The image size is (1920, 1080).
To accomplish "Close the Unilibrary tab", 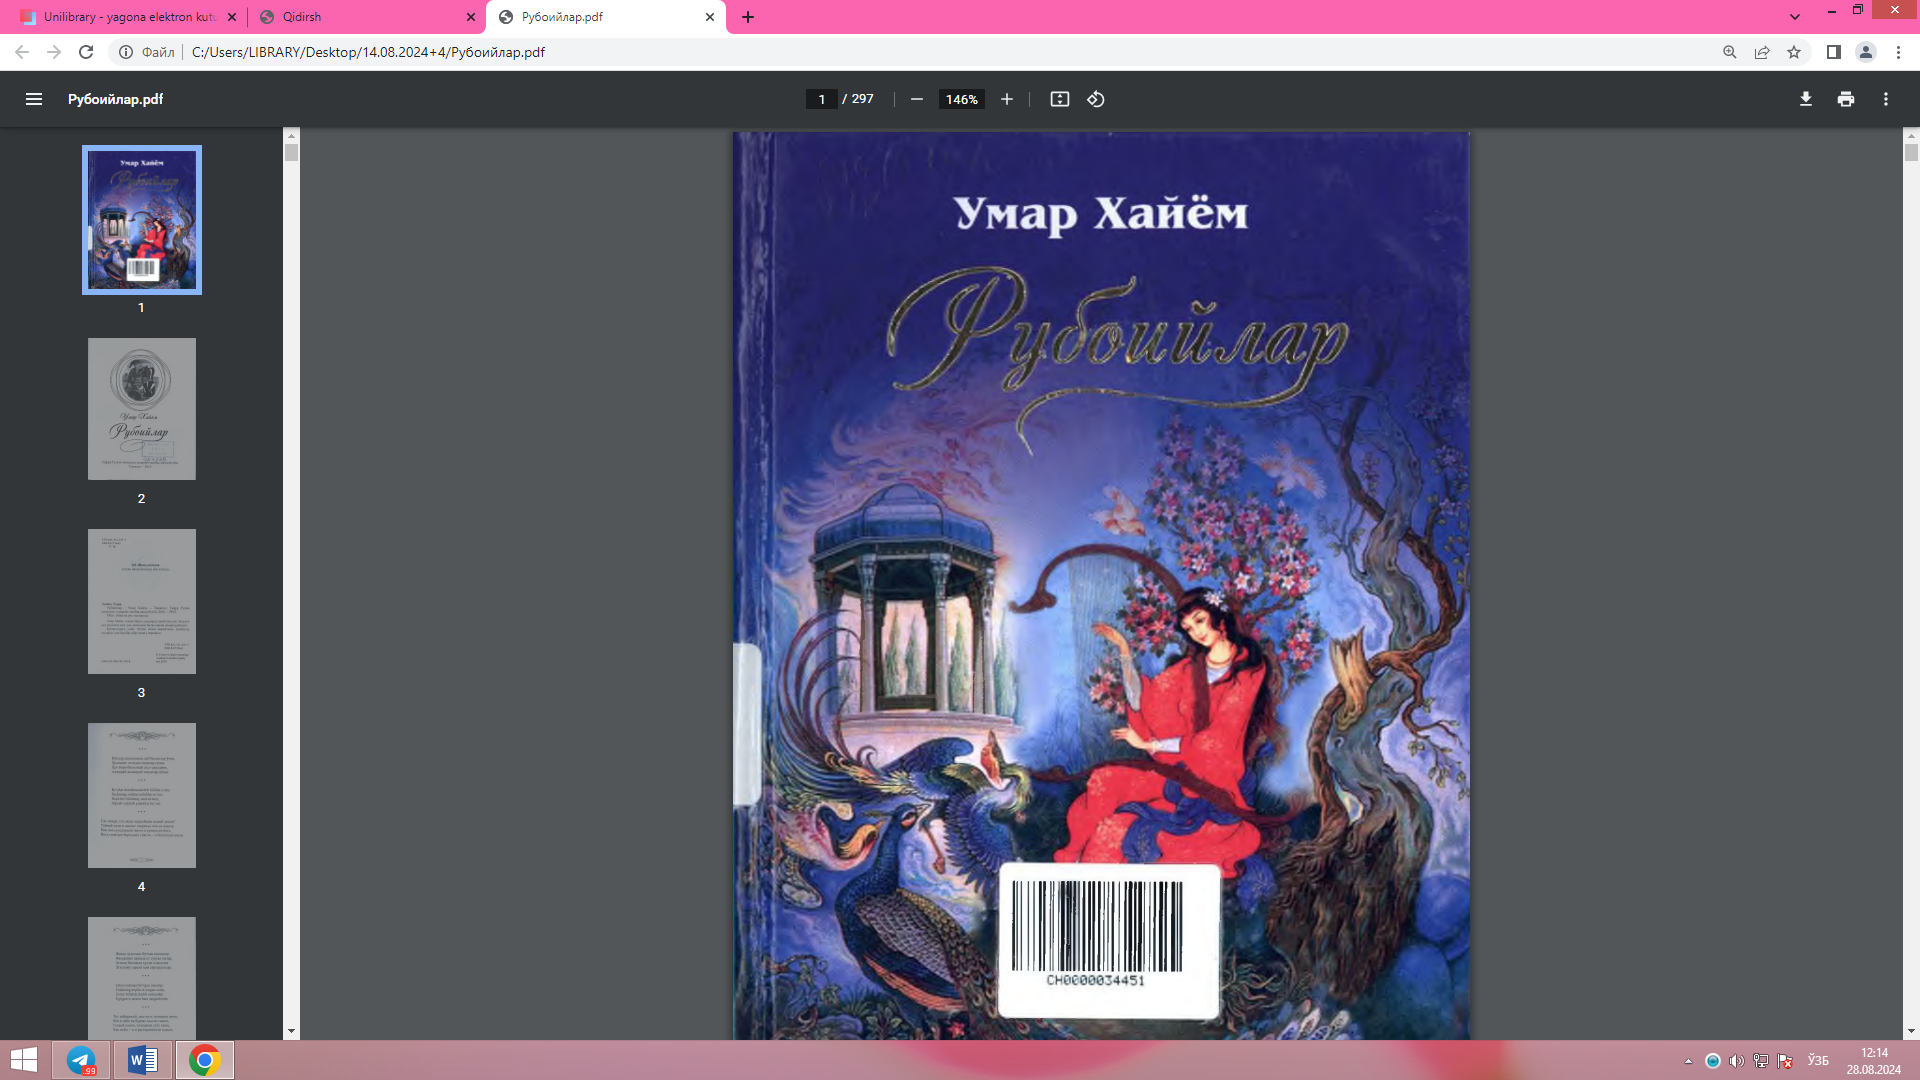I will point(232,17).
